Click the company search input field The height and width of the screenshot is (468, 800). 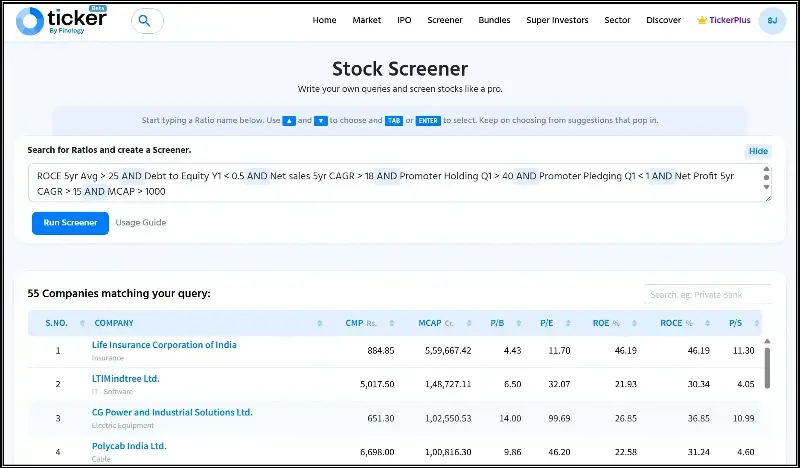708,294
